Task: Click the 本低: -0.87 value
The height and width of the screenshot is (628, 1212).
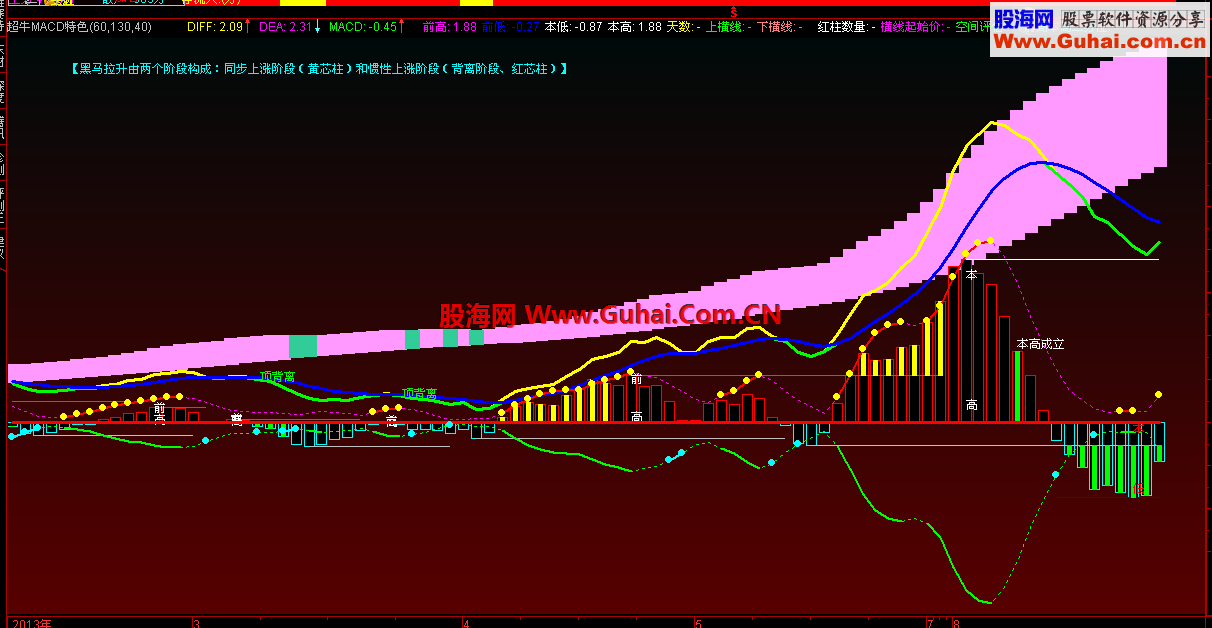Action: pyautogui.click(x=574, y=27)
